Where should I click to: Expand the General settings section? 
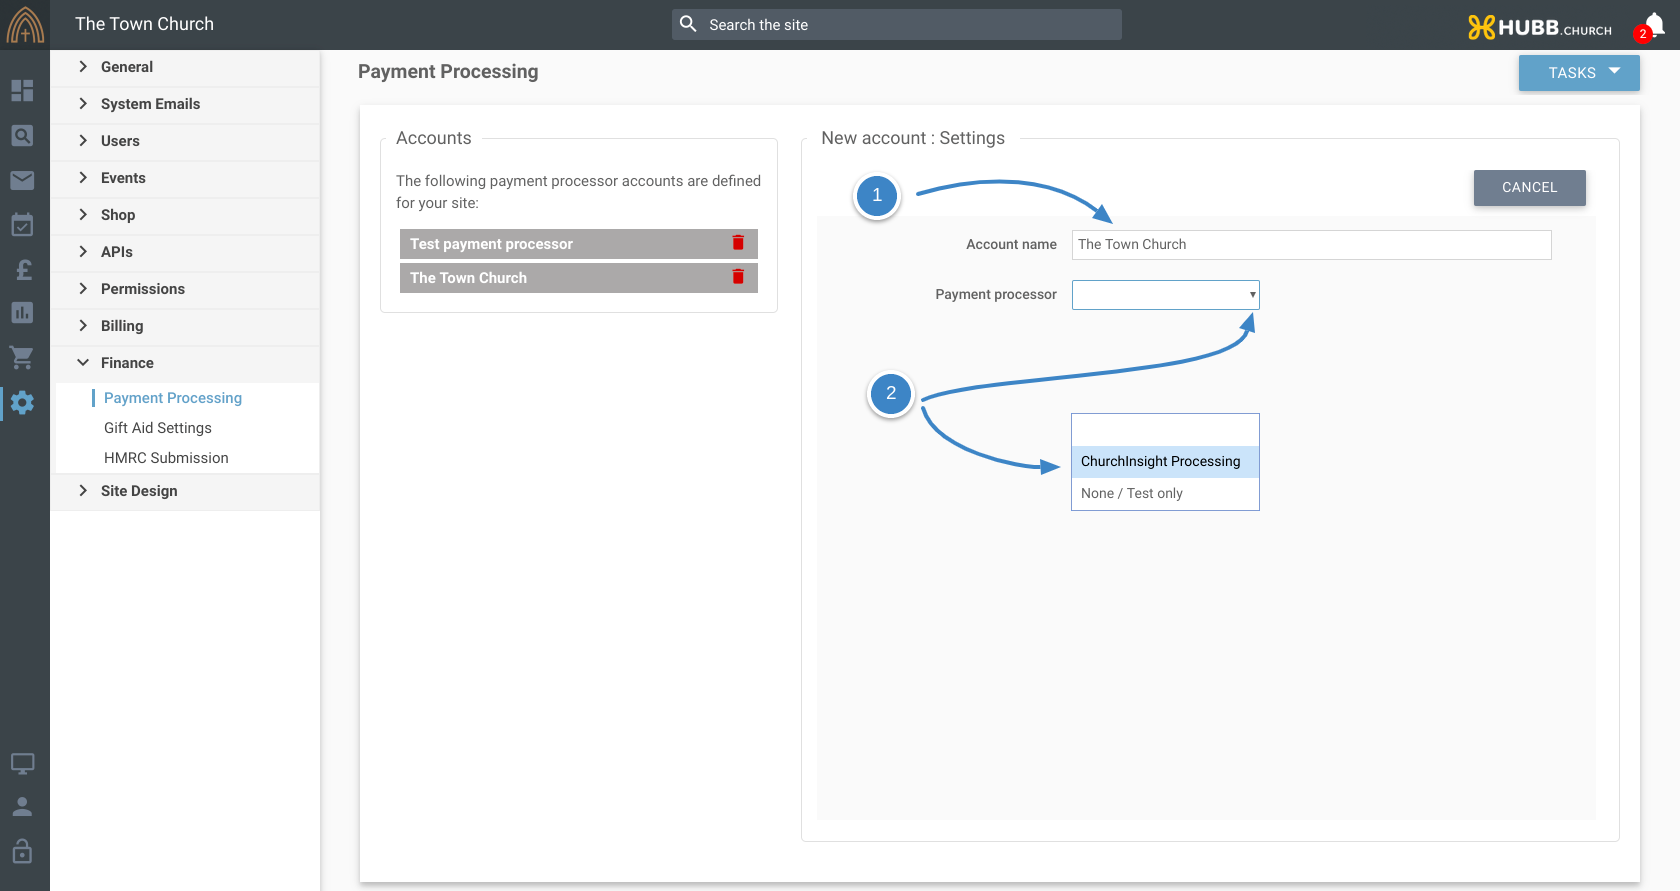pos(185,67)
